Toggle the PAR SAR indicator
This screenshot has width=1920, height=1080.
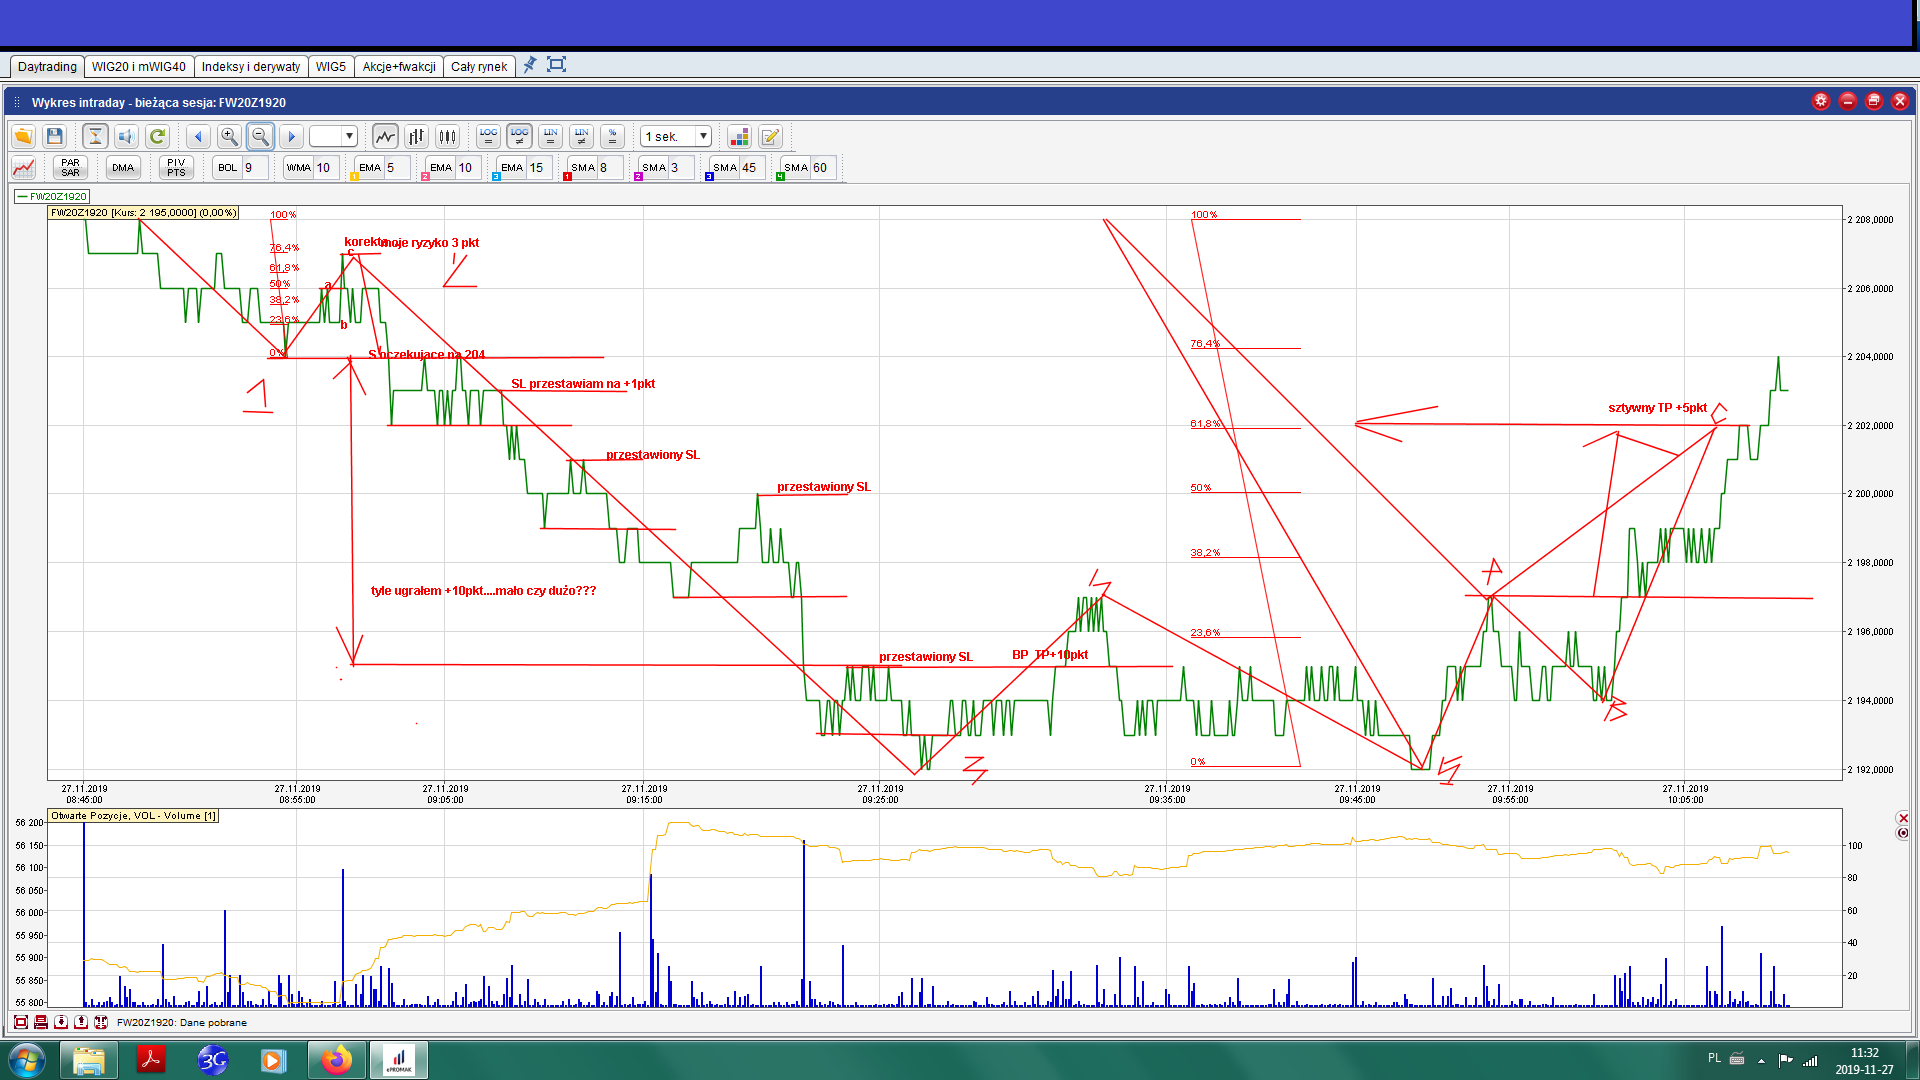coord(70,167)
